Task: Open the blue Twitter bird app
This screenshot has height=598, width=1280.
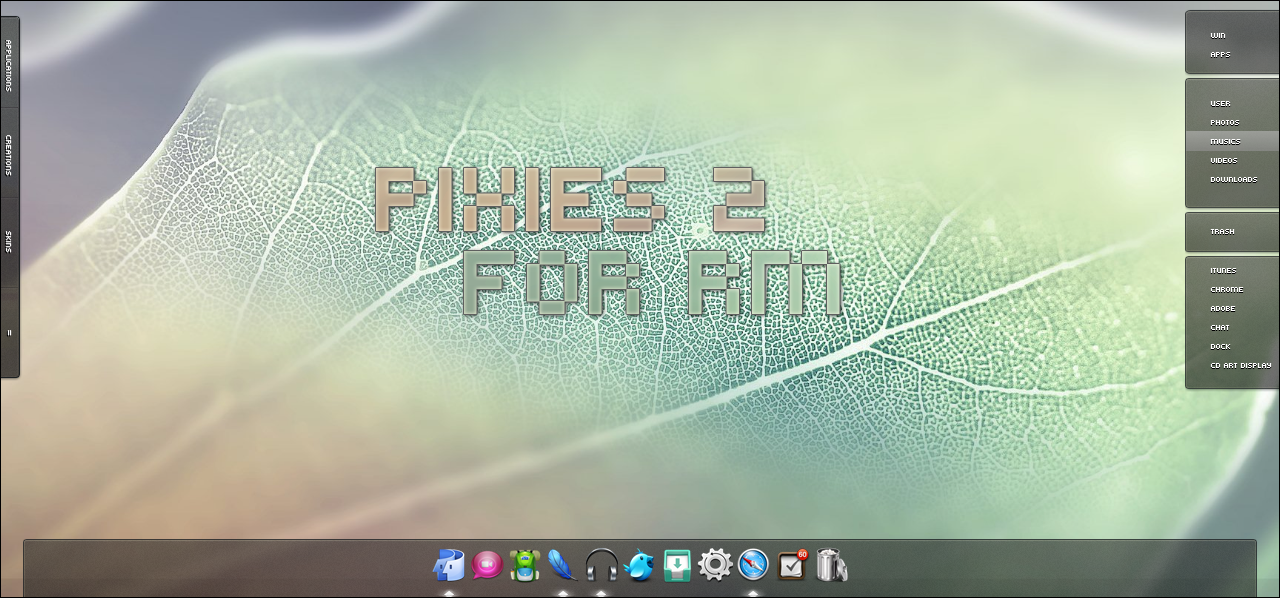Action: coord(639,566)
